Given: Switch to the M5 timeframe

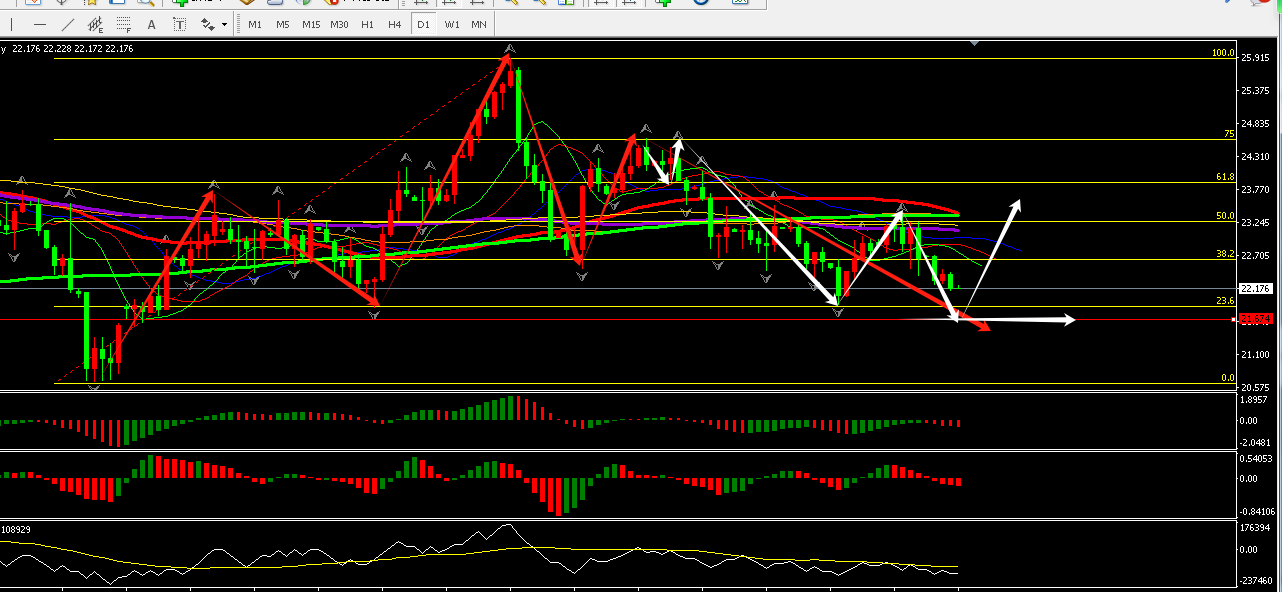Looking at the screenshot, I should tap(283, 24).
